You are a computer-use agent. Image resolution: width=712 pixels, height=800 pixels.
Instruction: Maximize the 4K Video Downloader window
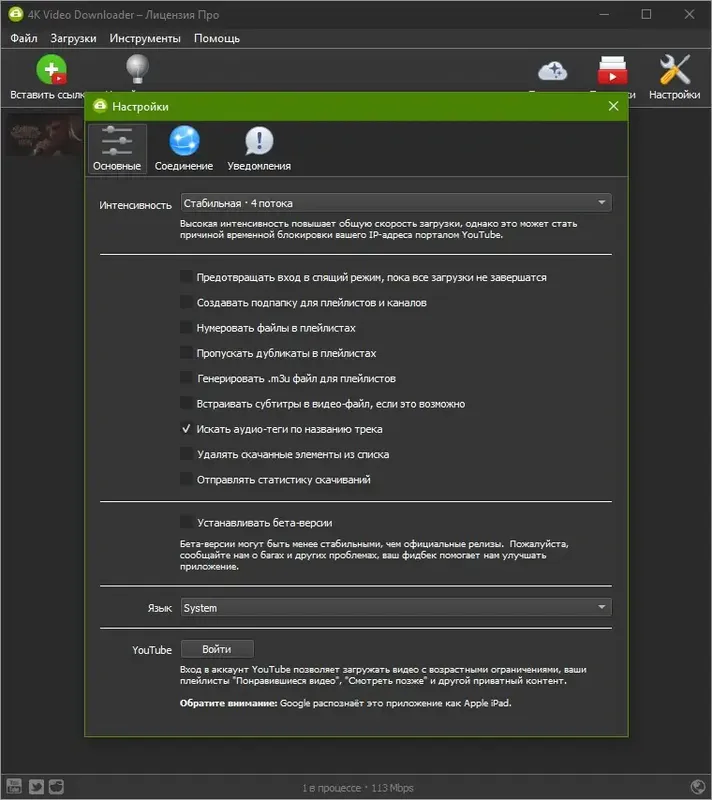tap(646, 14)
